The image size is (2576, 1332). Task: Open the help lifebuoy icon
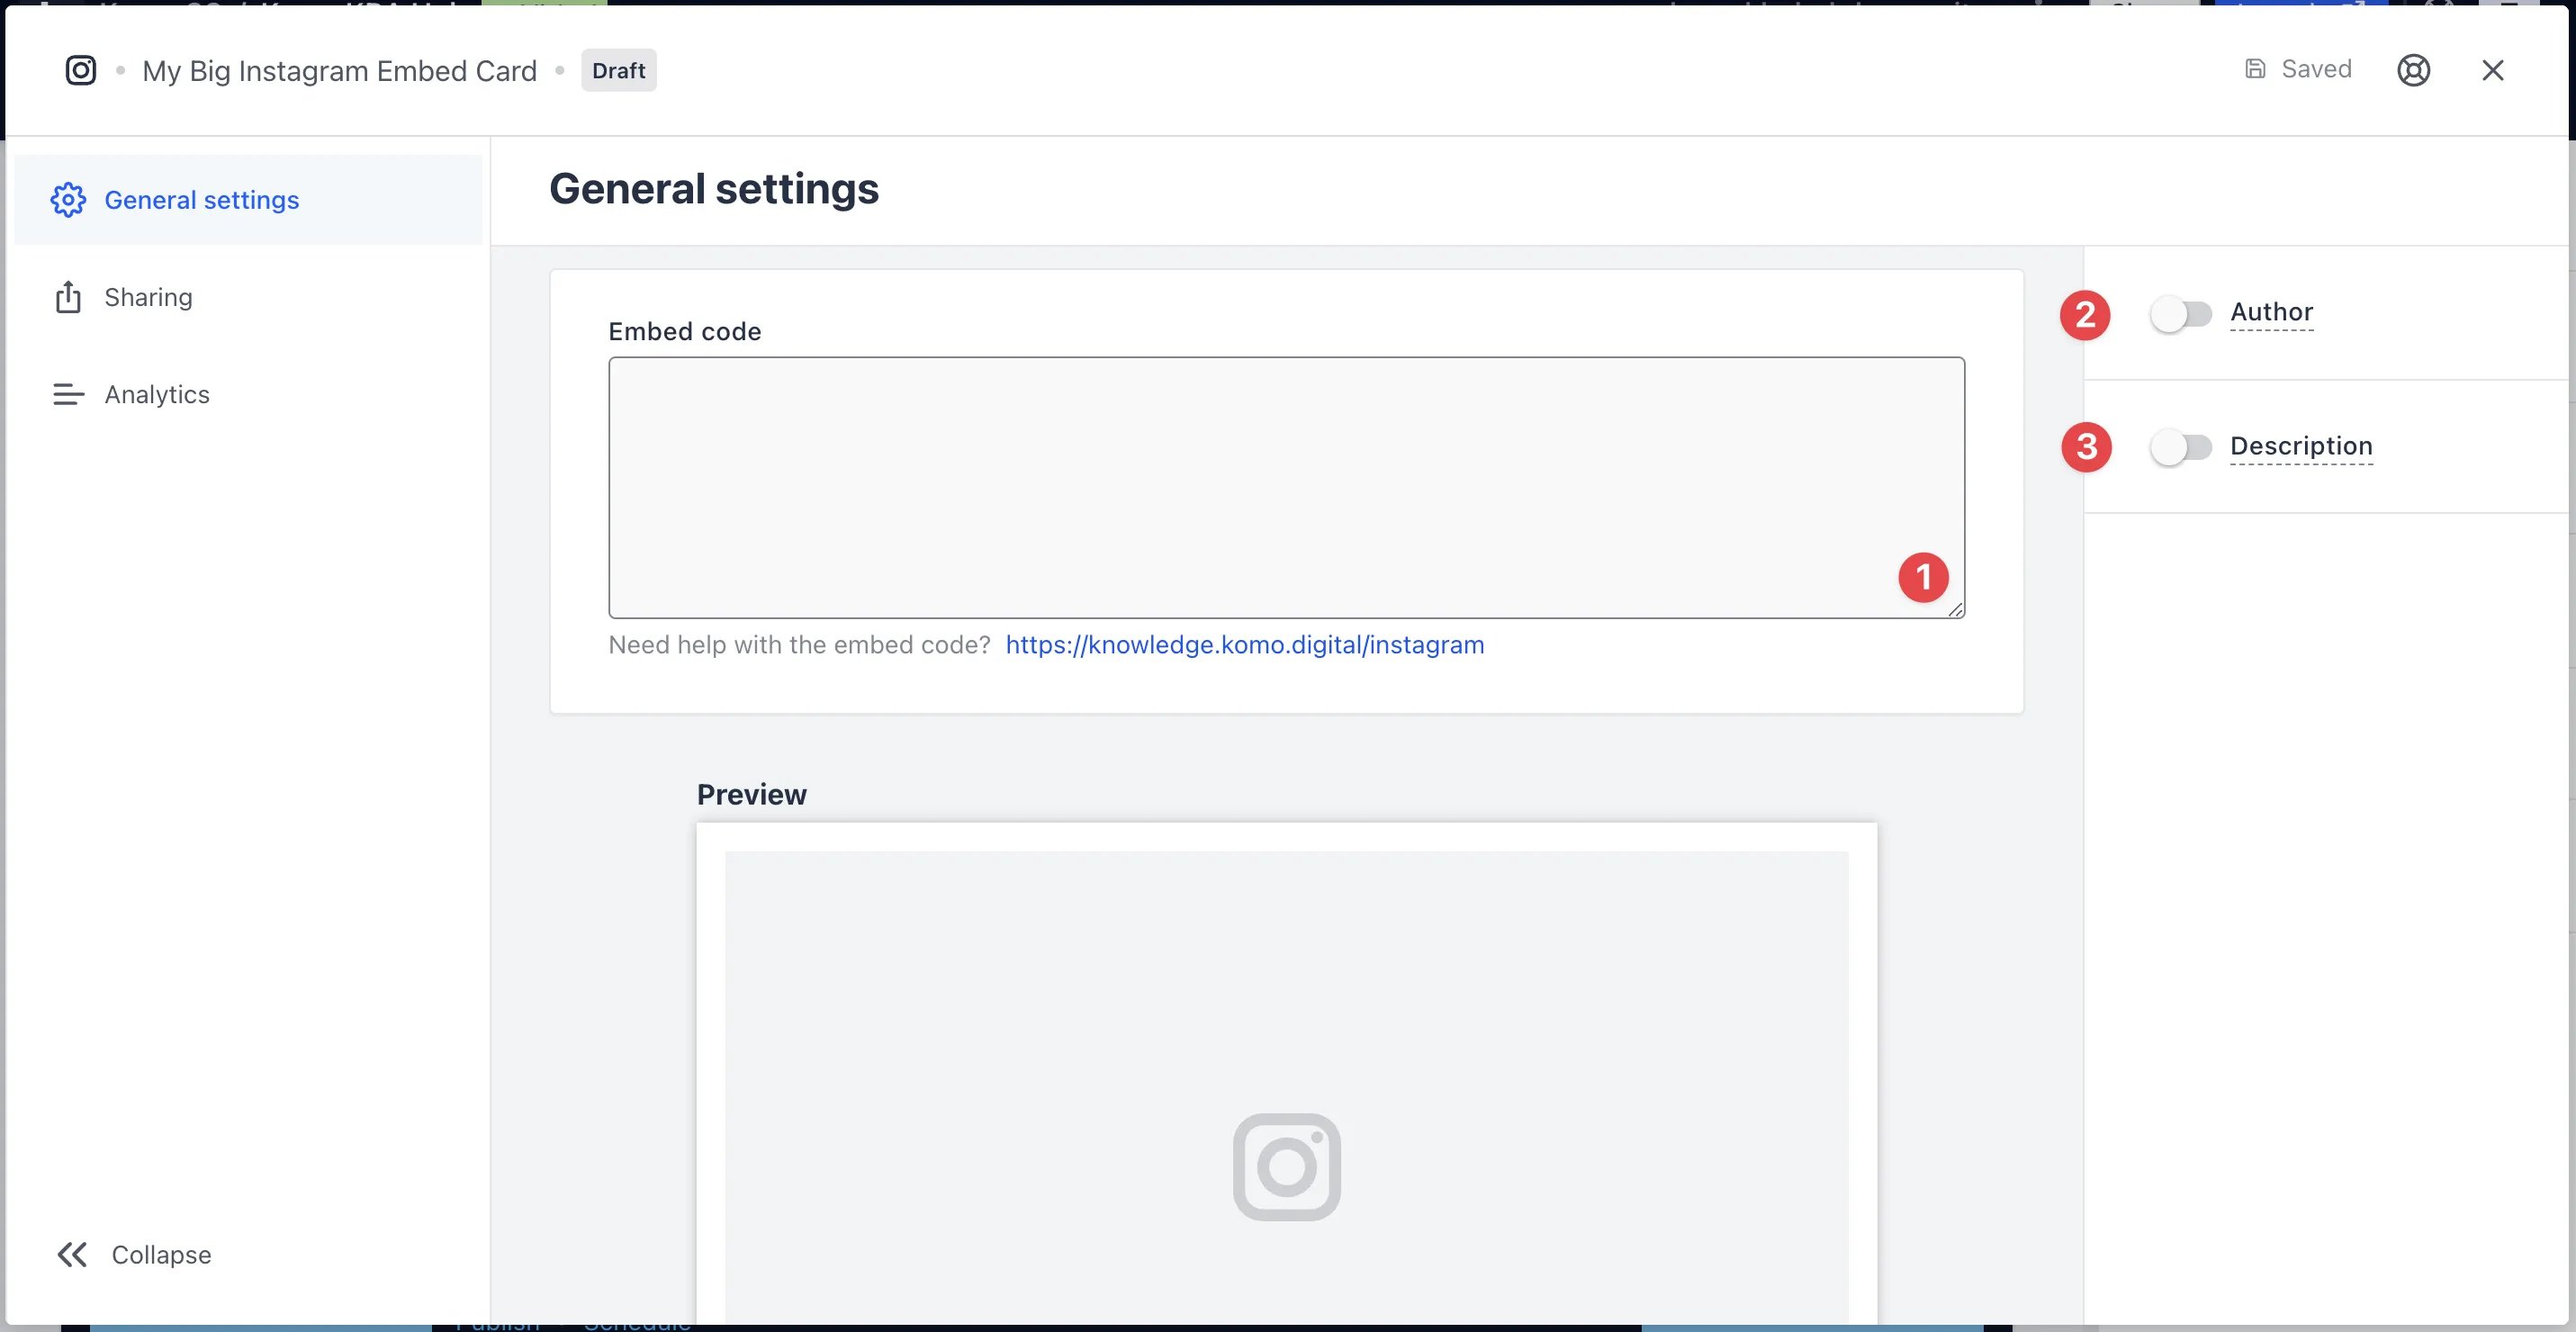(x=2413, y=70)
